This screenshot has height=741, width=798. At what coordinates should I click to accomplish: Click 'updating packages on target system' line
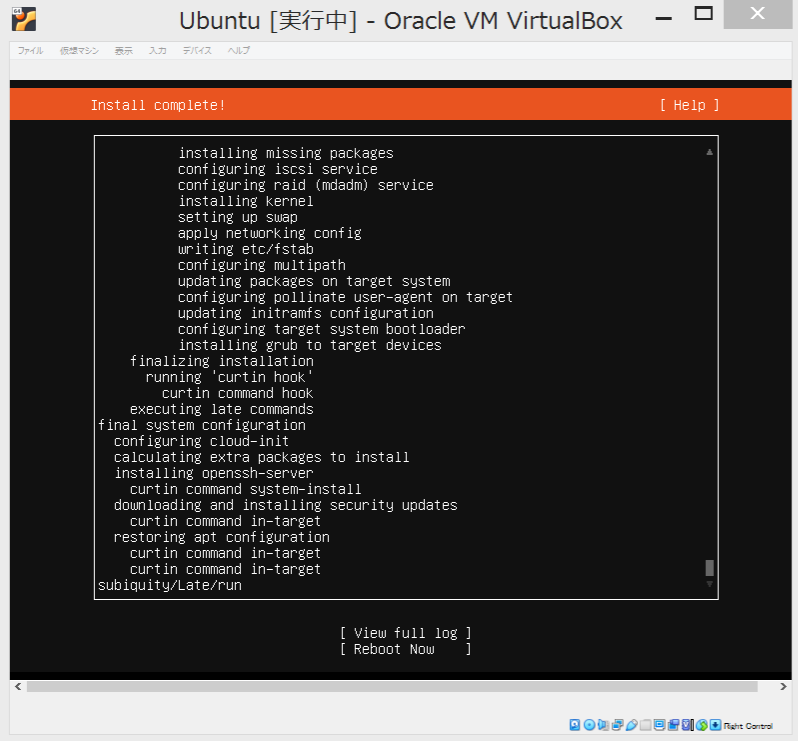click(x=314, y=281)
